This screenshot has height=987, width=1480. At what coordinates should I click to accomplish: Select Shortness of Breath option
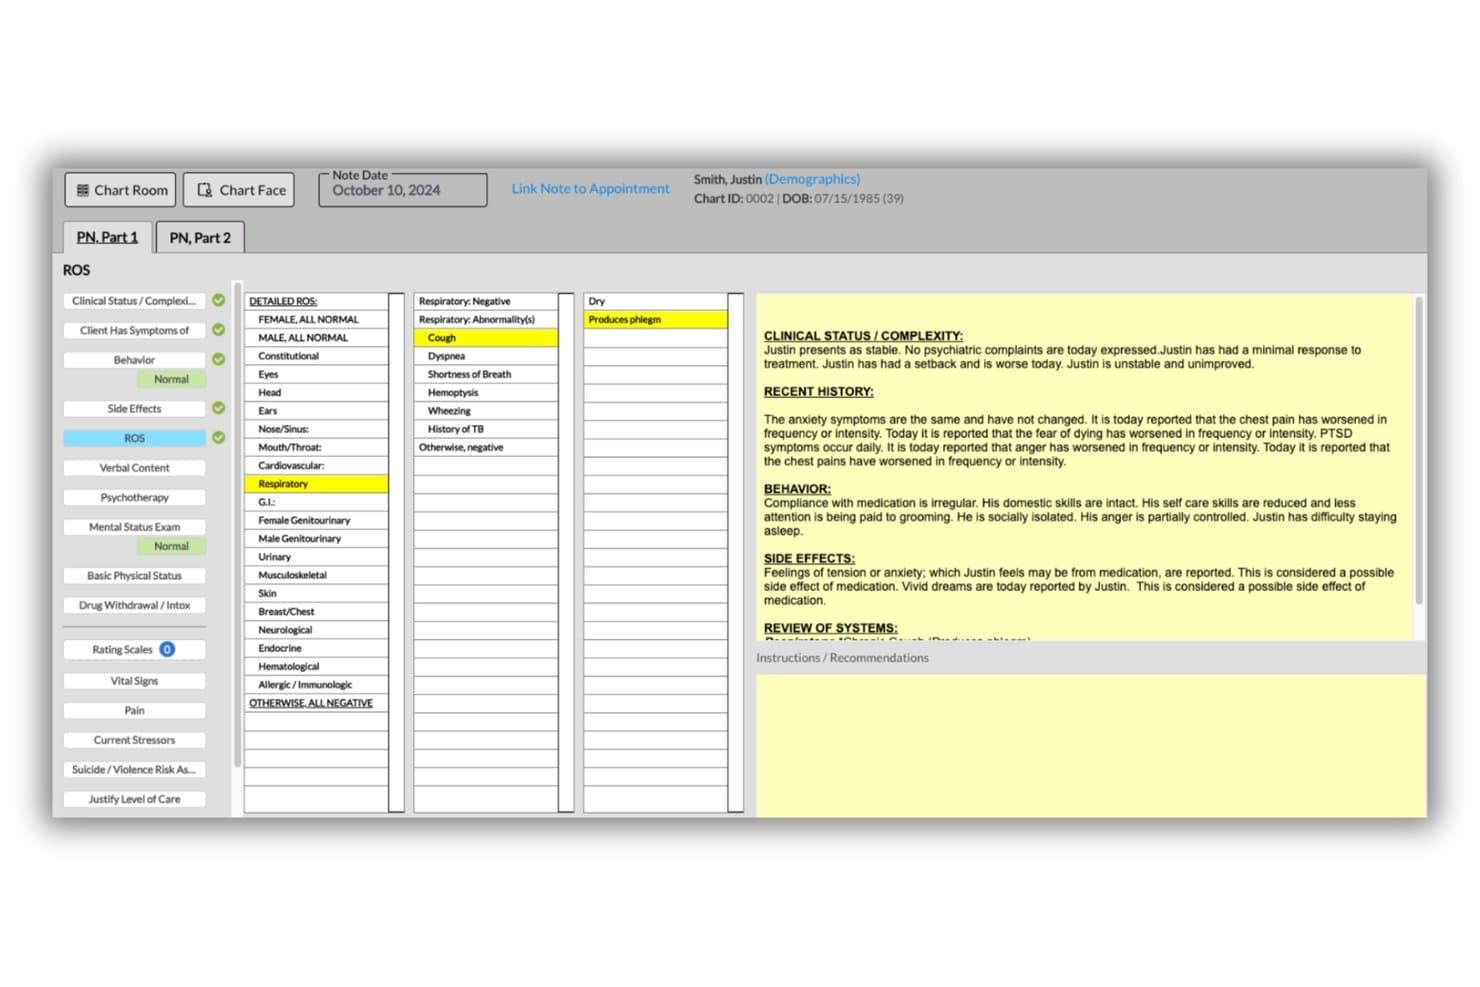(x=486, y=374)
